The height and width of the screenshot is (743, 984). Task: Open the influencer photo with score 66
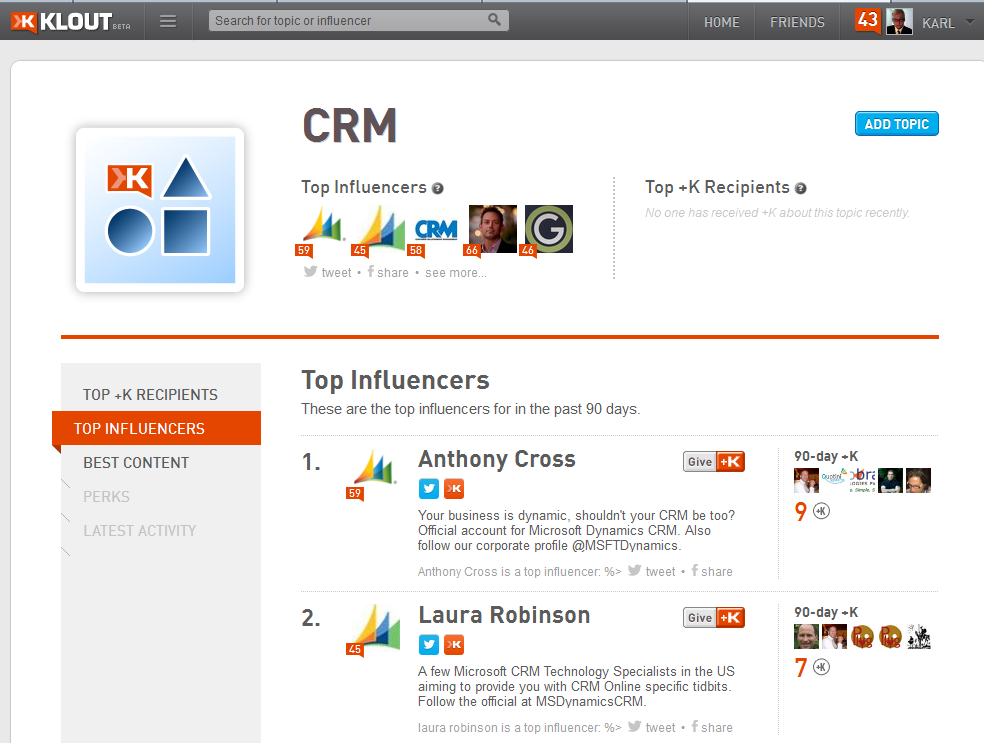pos(492,229)
